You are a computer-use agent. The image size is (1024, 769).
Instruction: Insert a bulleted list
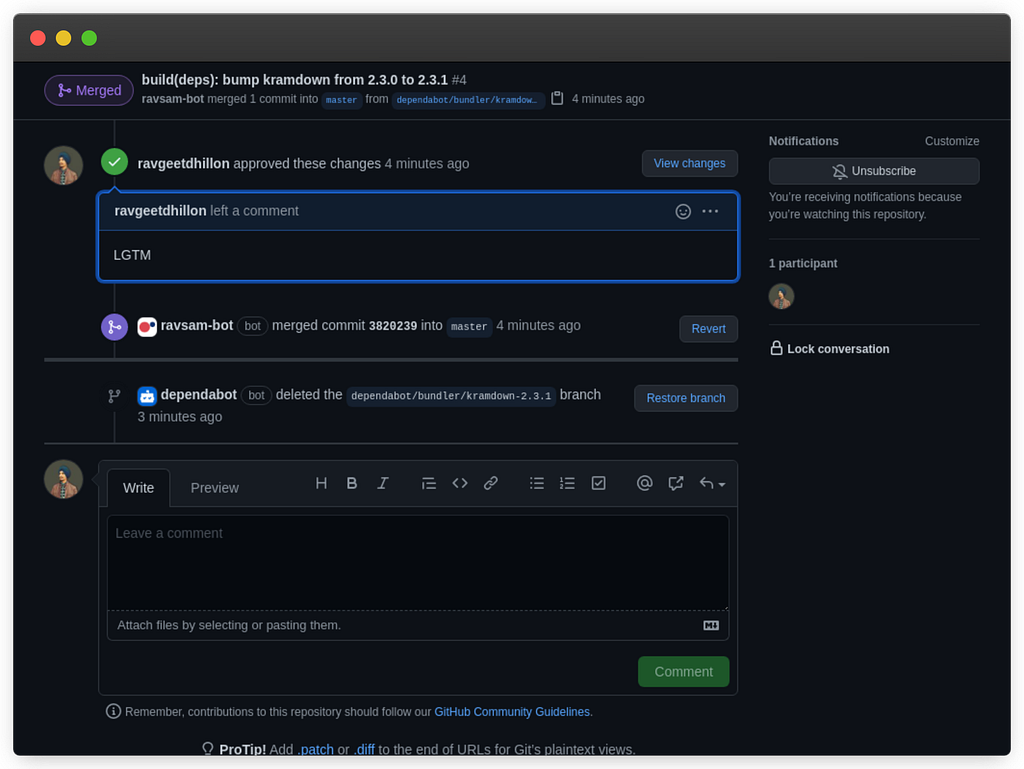[x=536, y=484]
